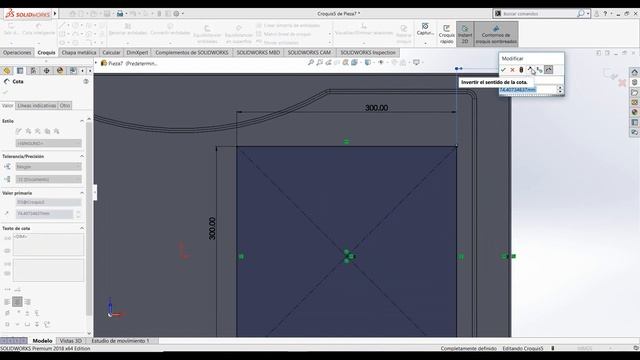This screenshot has height=360, width=640.
Task: Open Estudio de movimiento 1 tab
Action: coord(120,341)
